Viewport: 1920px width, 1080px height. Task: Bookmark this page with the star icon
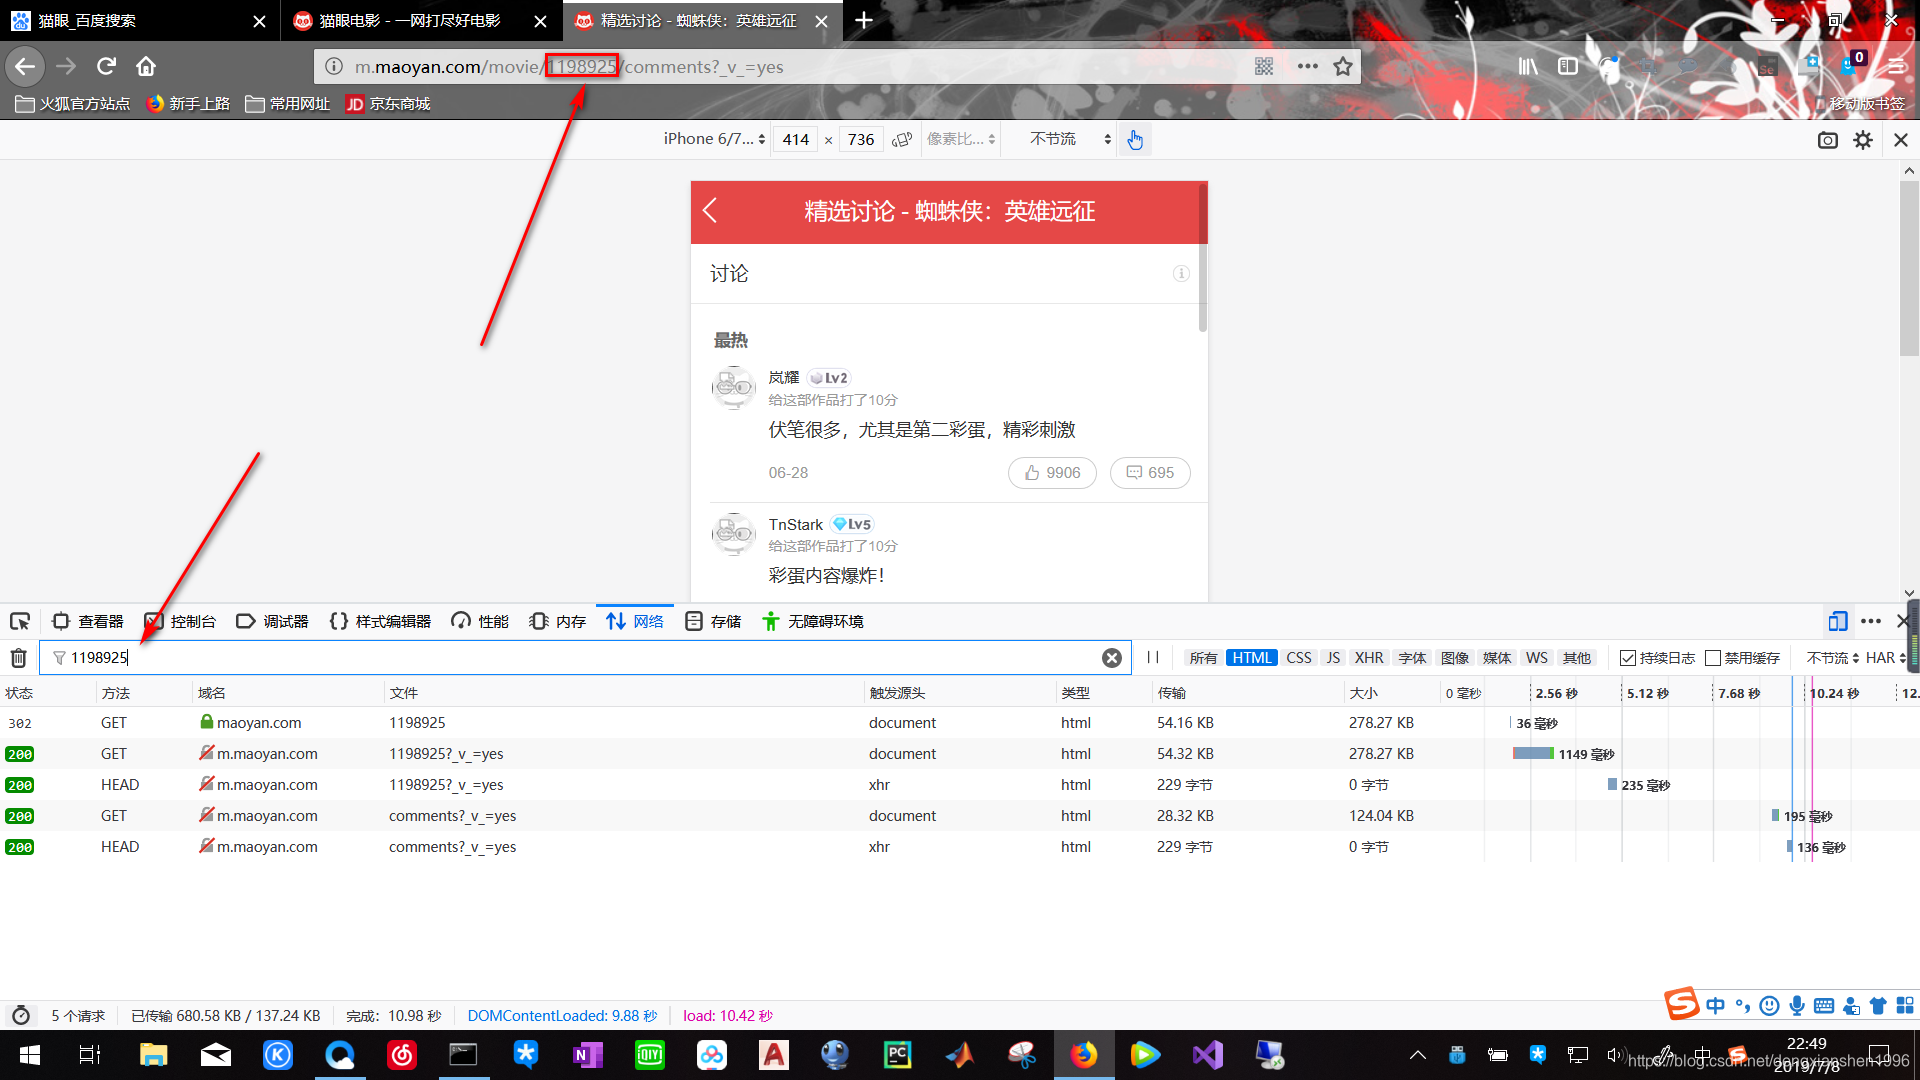[1343, 66]
